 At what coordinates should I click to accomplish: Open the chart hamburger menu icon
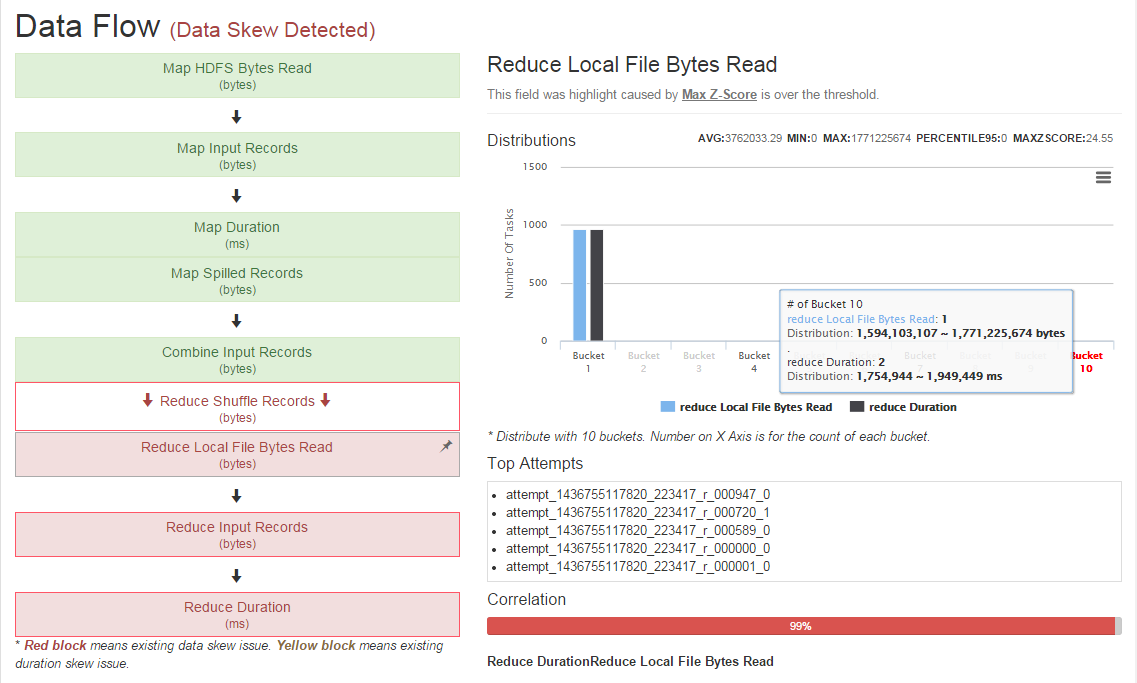coord(1103,177)
